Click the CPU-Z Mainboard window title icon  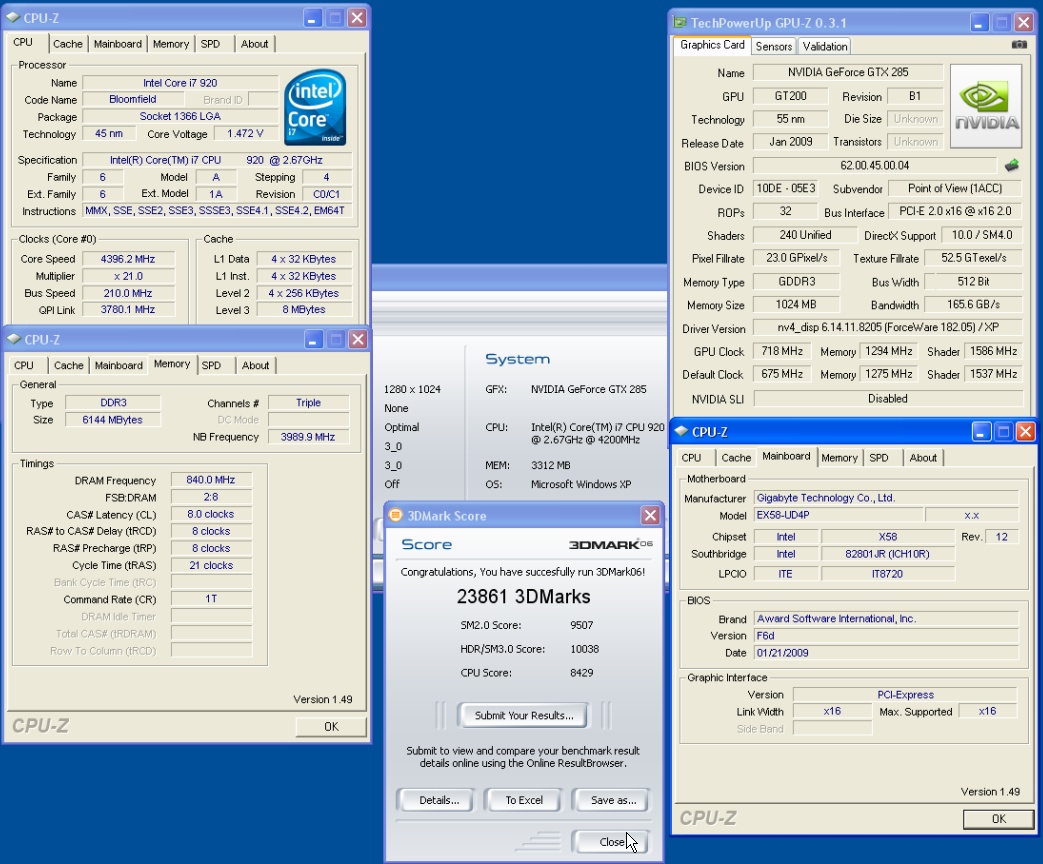pyautogui.click(x=681, y=431)
